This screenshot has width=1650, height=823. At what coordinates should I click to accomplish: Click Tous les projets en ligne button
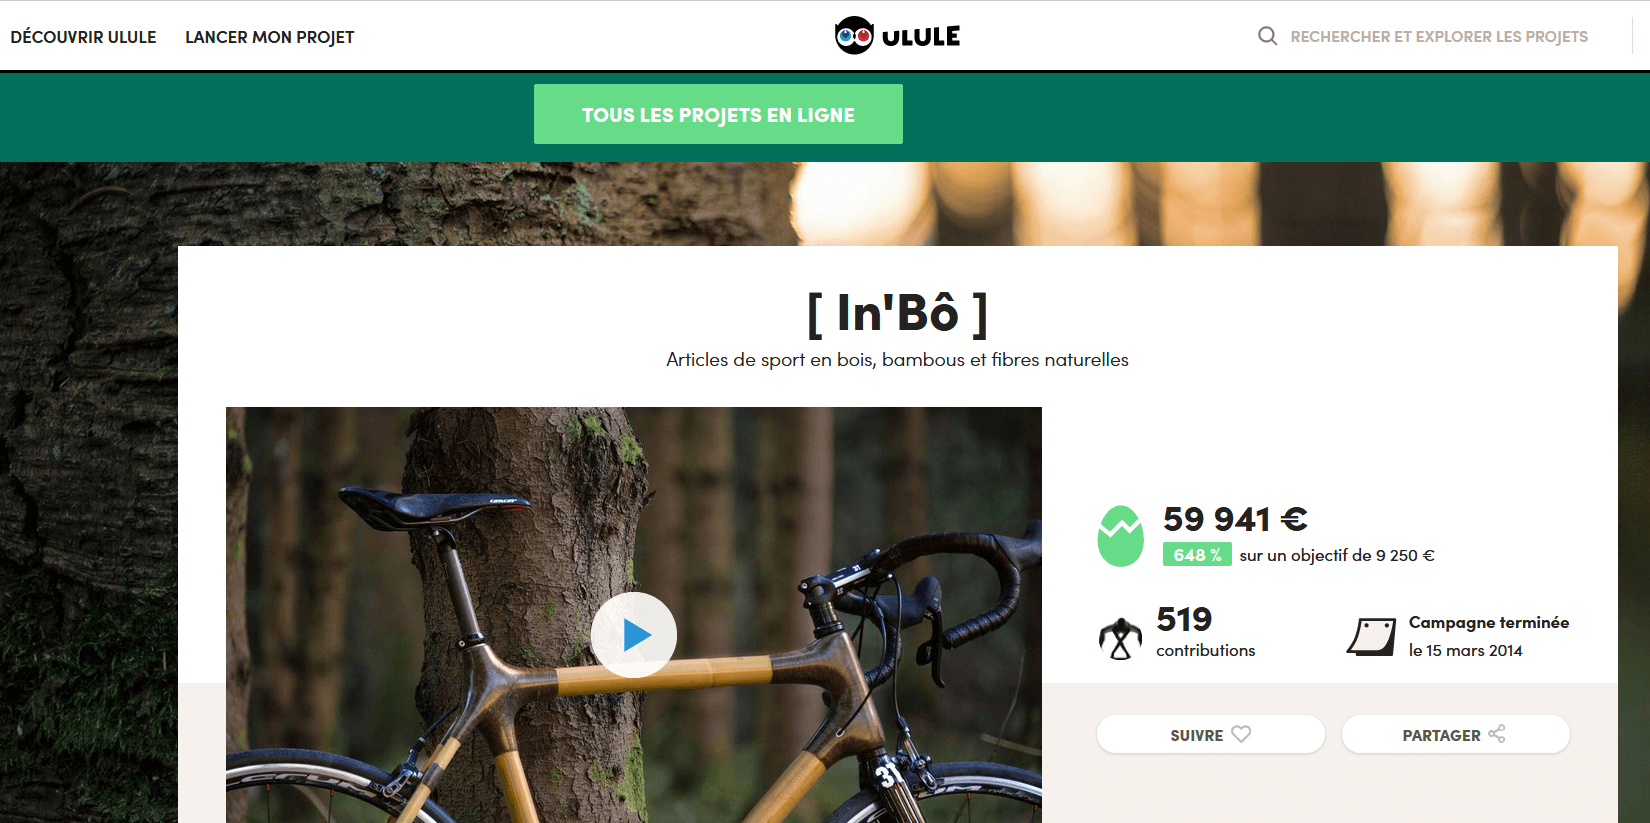(718, 114)
